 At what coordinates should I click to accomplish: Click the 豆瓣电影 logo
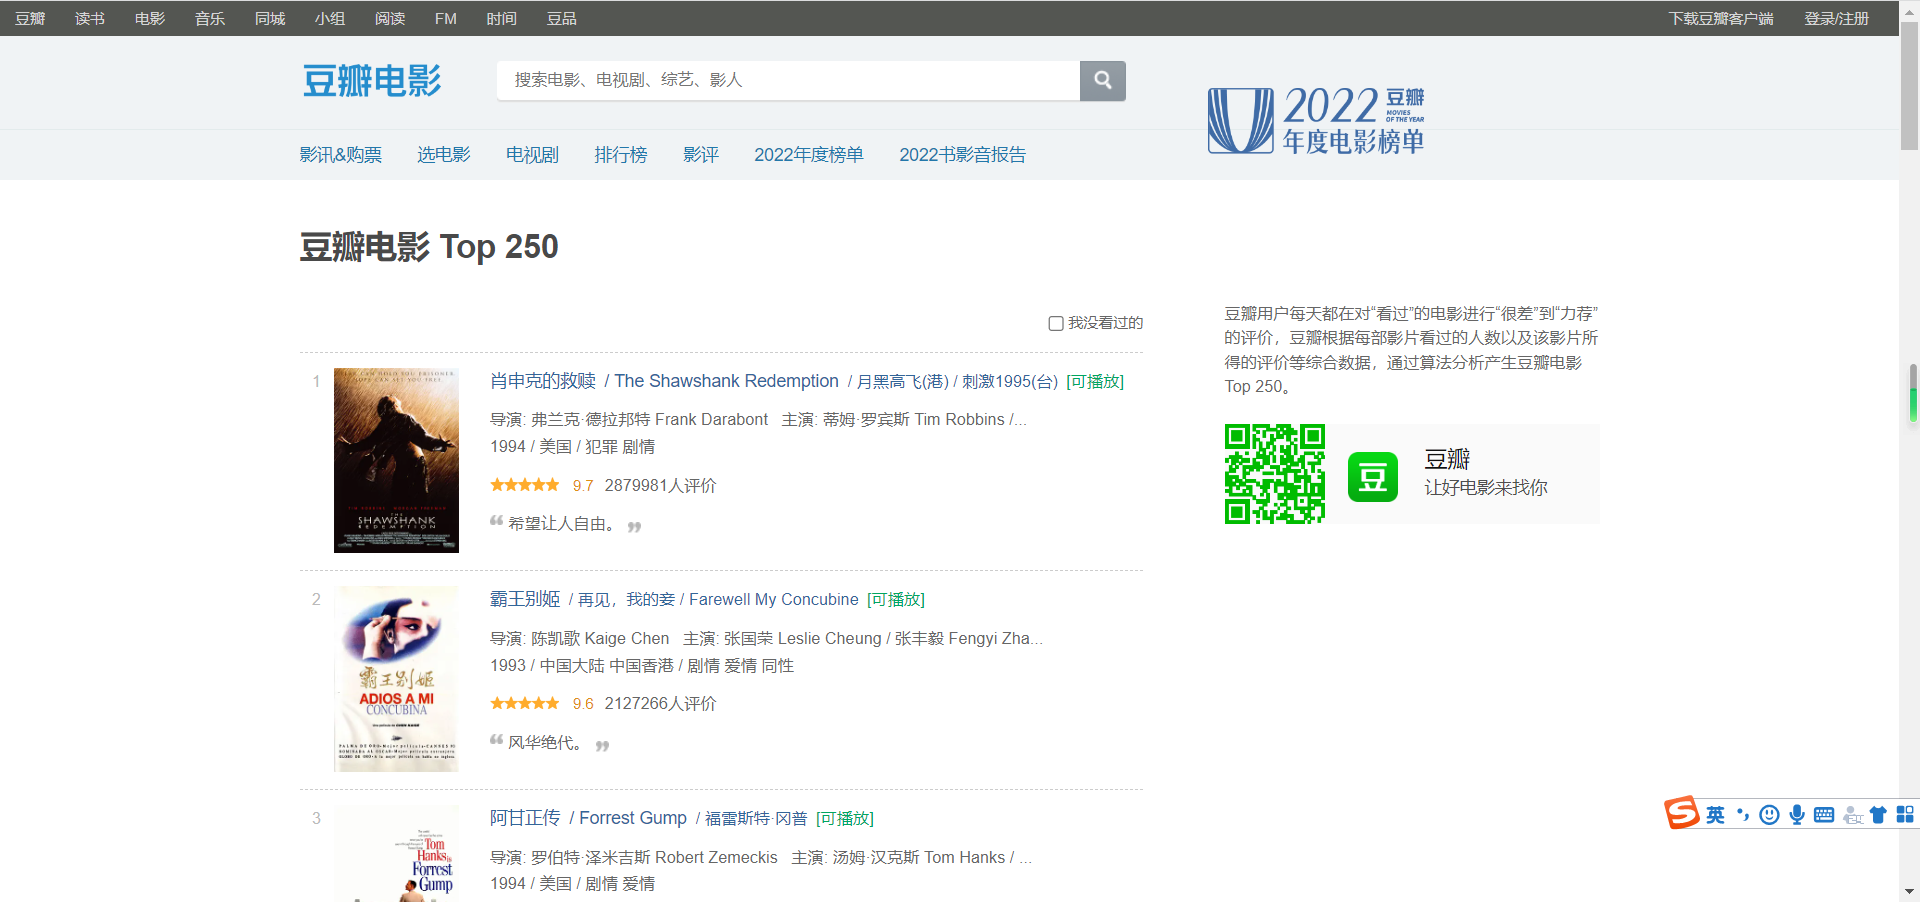[x=372, y=80]
